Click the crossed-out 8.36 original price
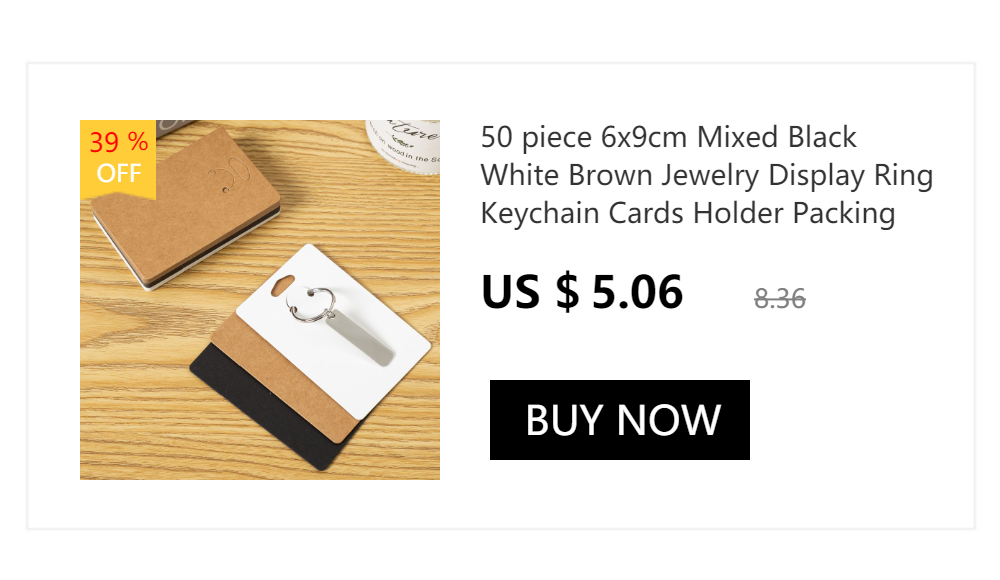Viewport: 1000px width, 580px height. point(779,299)
